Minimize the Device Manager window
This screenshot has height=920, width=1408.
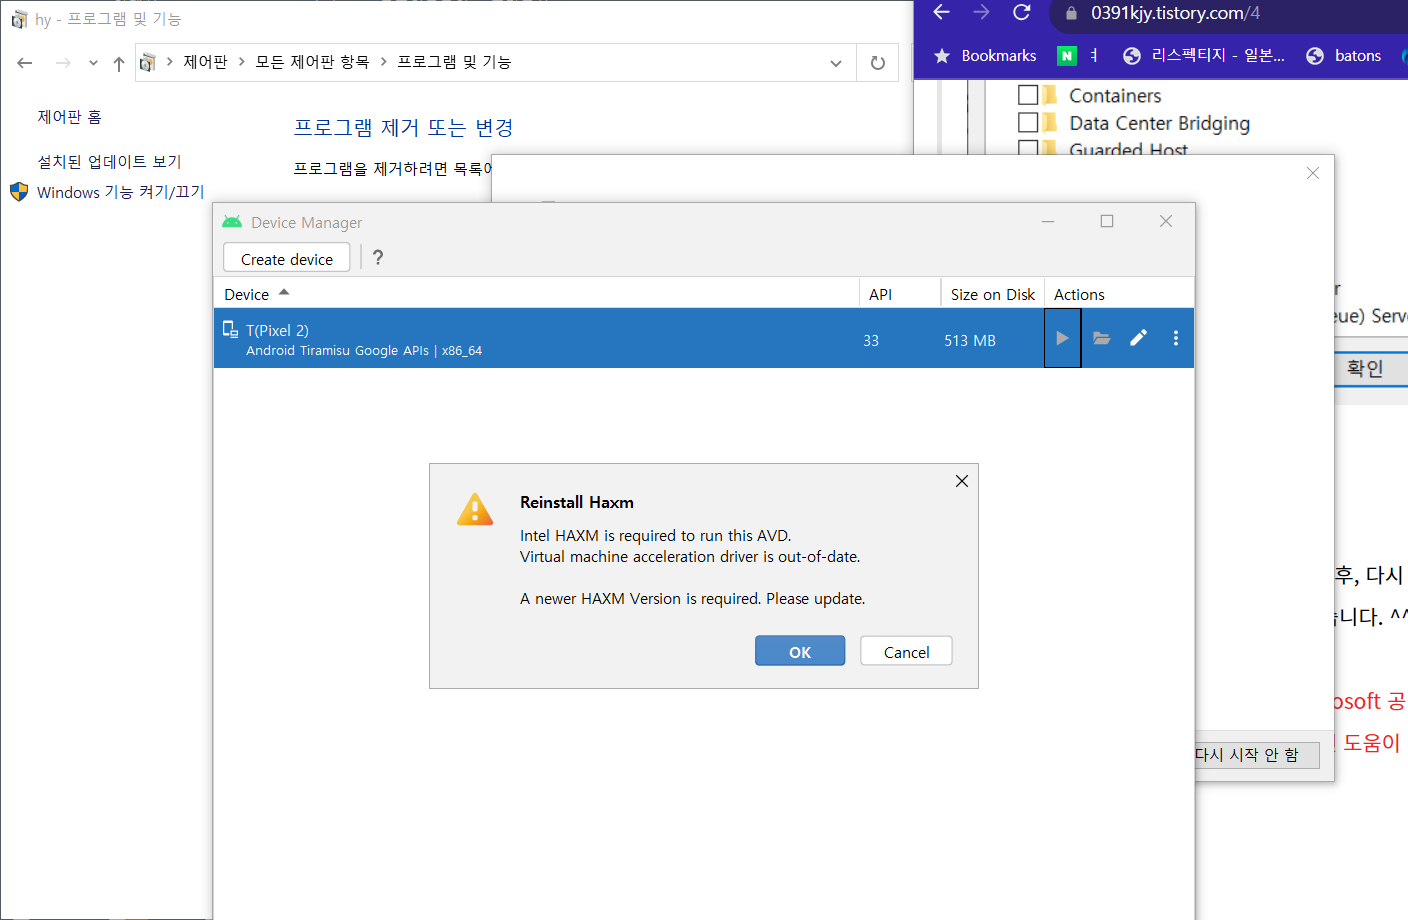pyautogui.click(x=1048, y=221)
